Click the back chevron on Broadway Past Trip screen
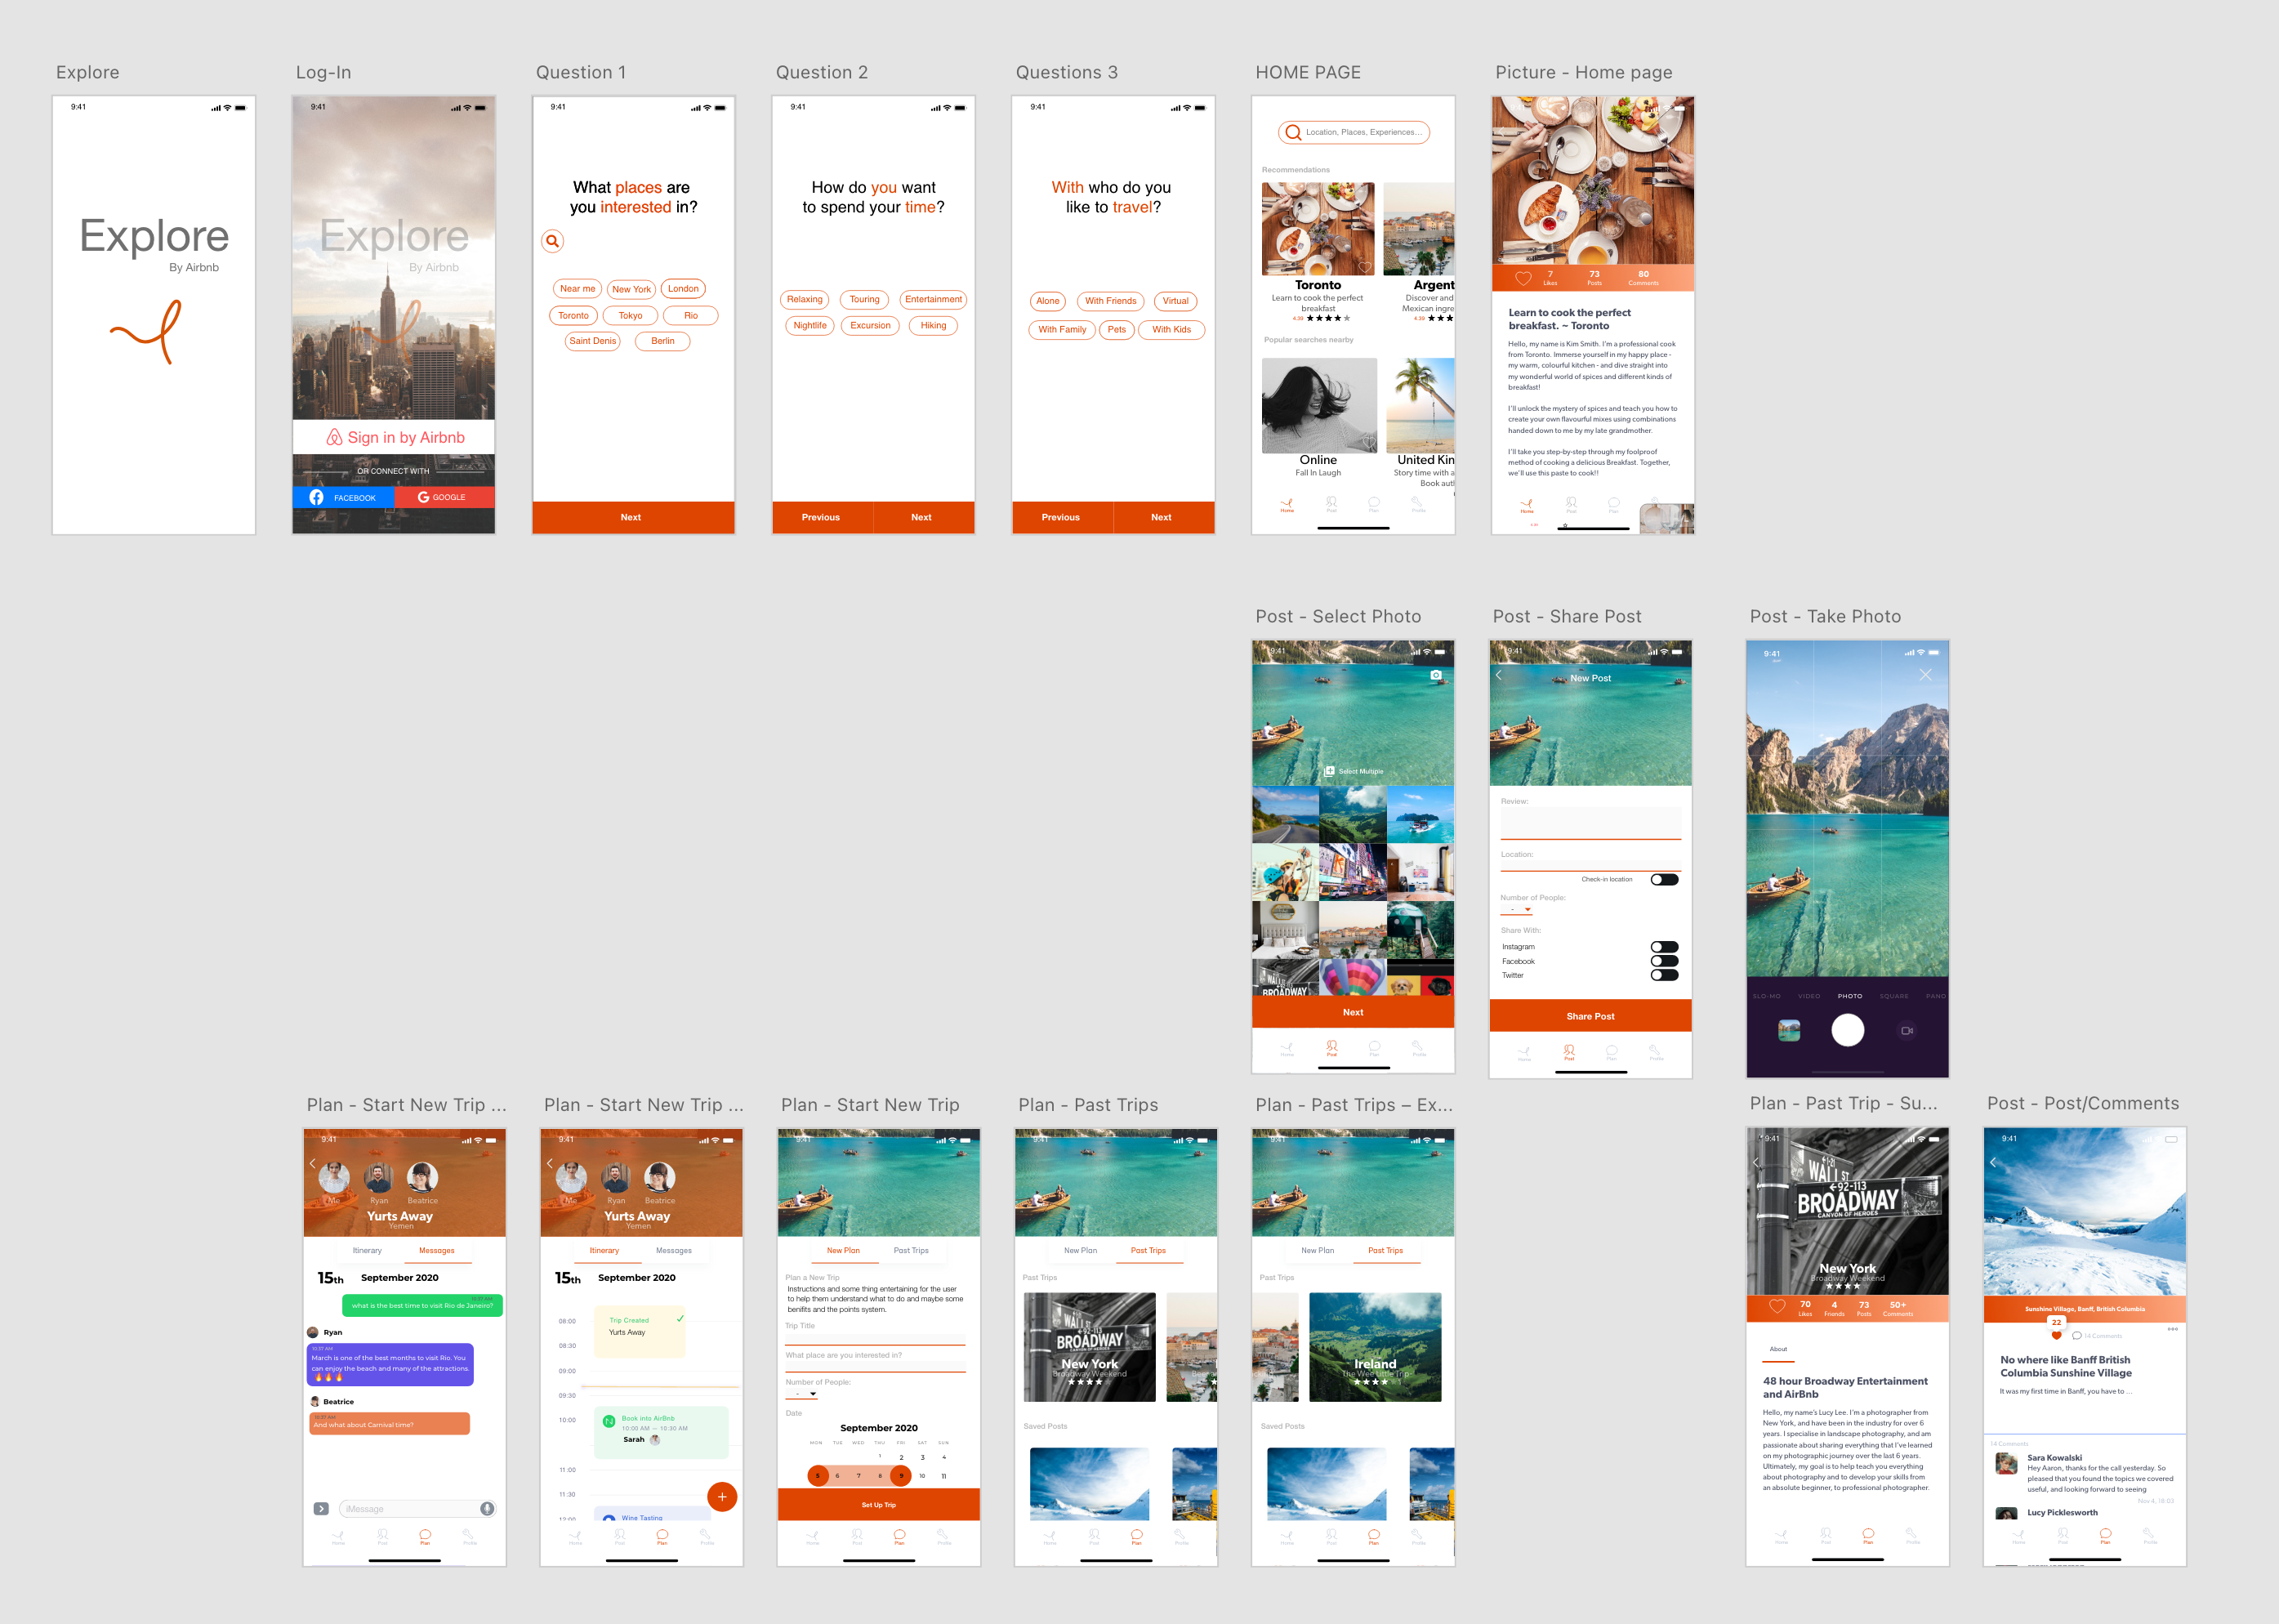Image resolution: width=2279 pixels, height=1624 pixels. click(1756, 1163)
